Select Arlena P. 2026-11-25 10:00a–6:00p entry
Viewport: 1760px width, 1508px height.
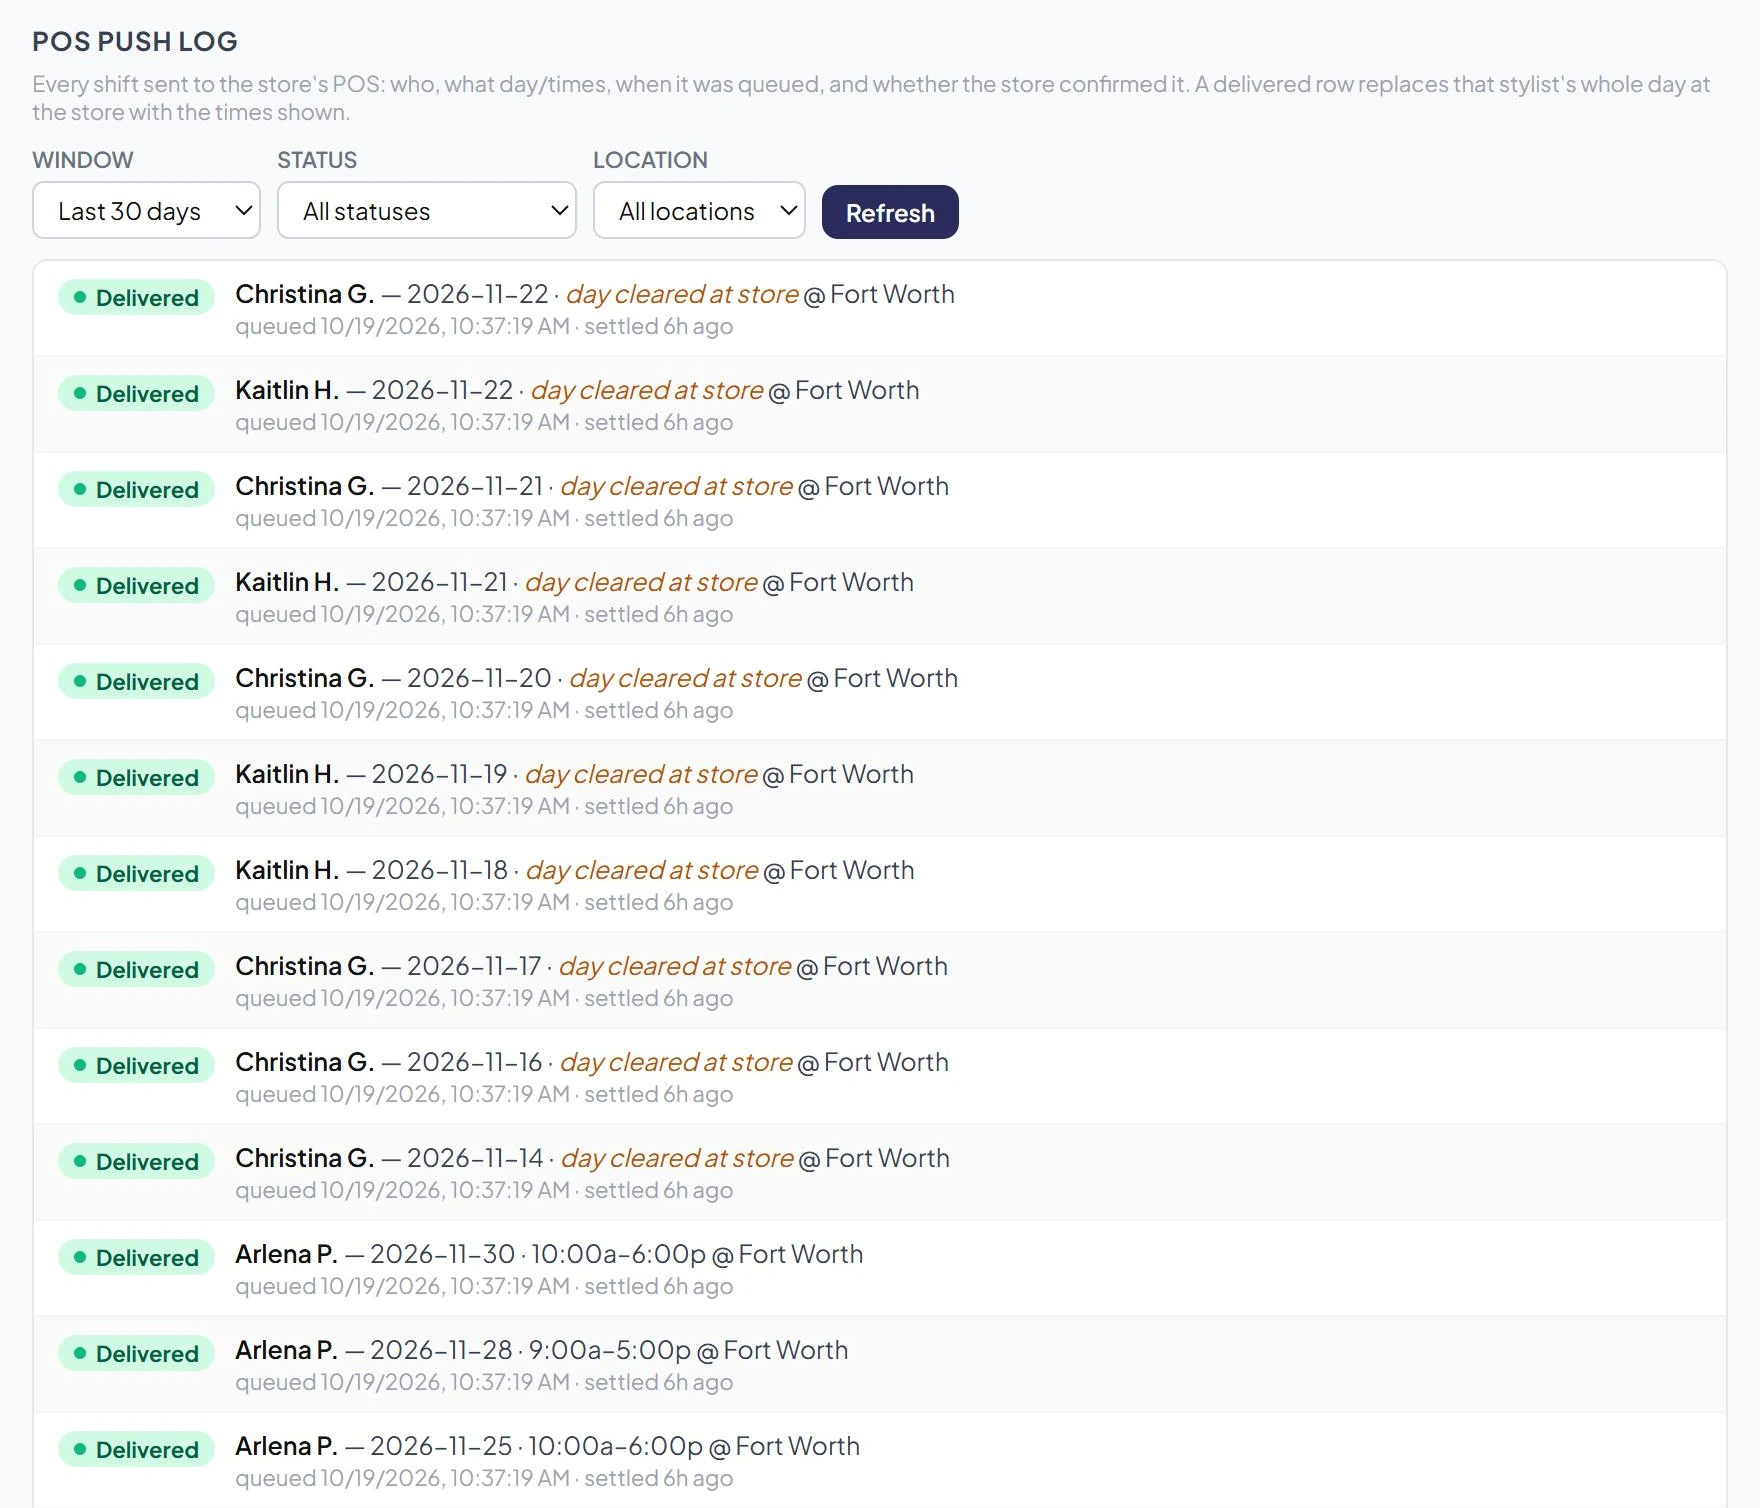(547, 1447)
